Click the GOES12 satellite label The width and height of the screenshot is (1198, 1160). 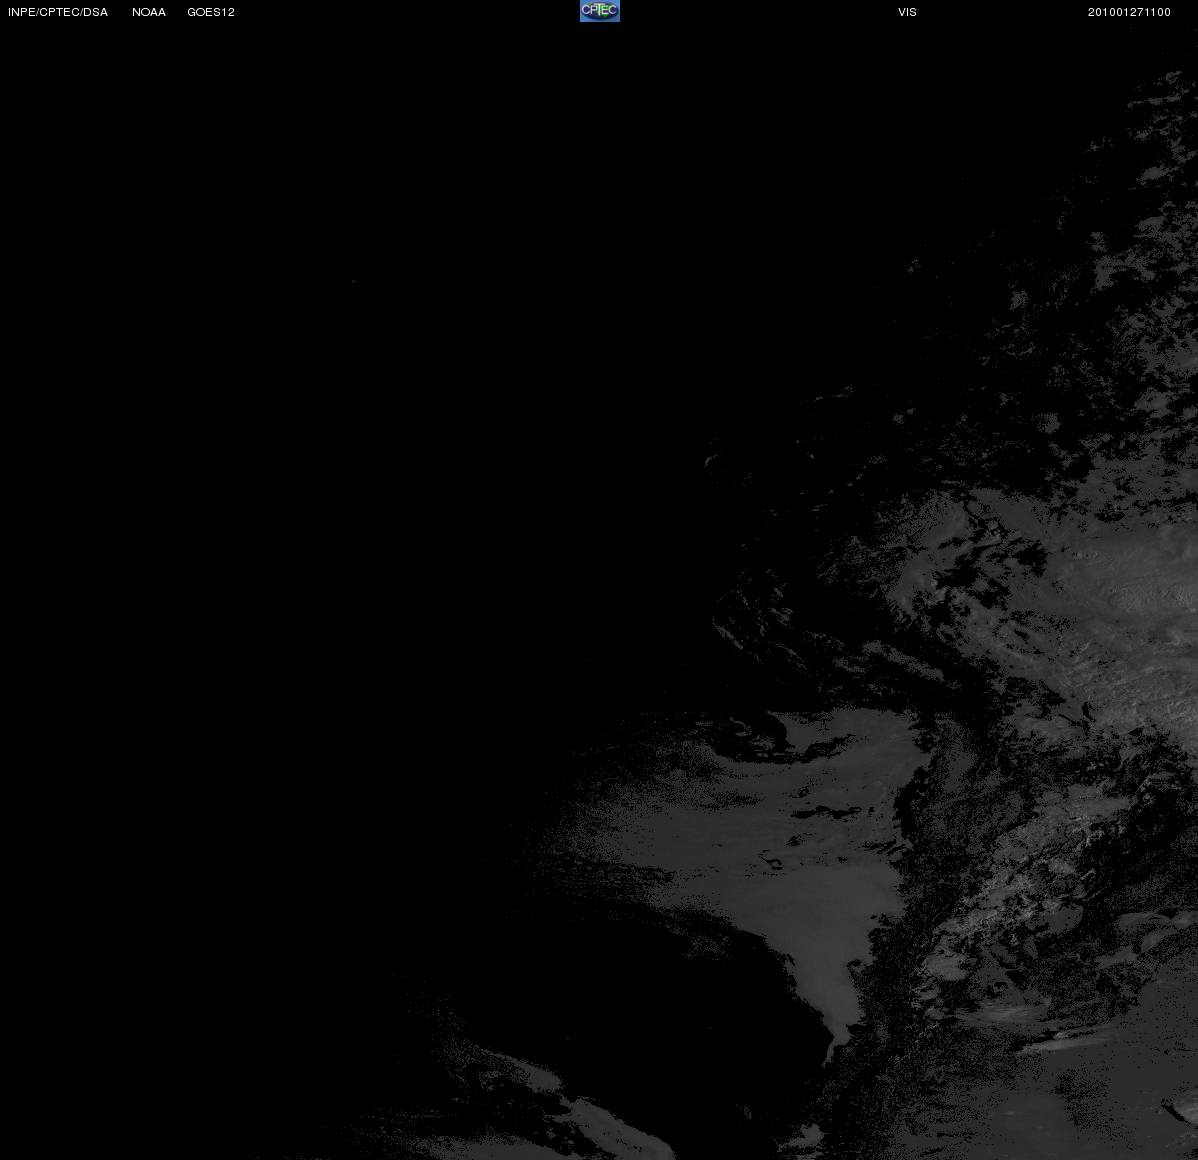coord(211,12)
